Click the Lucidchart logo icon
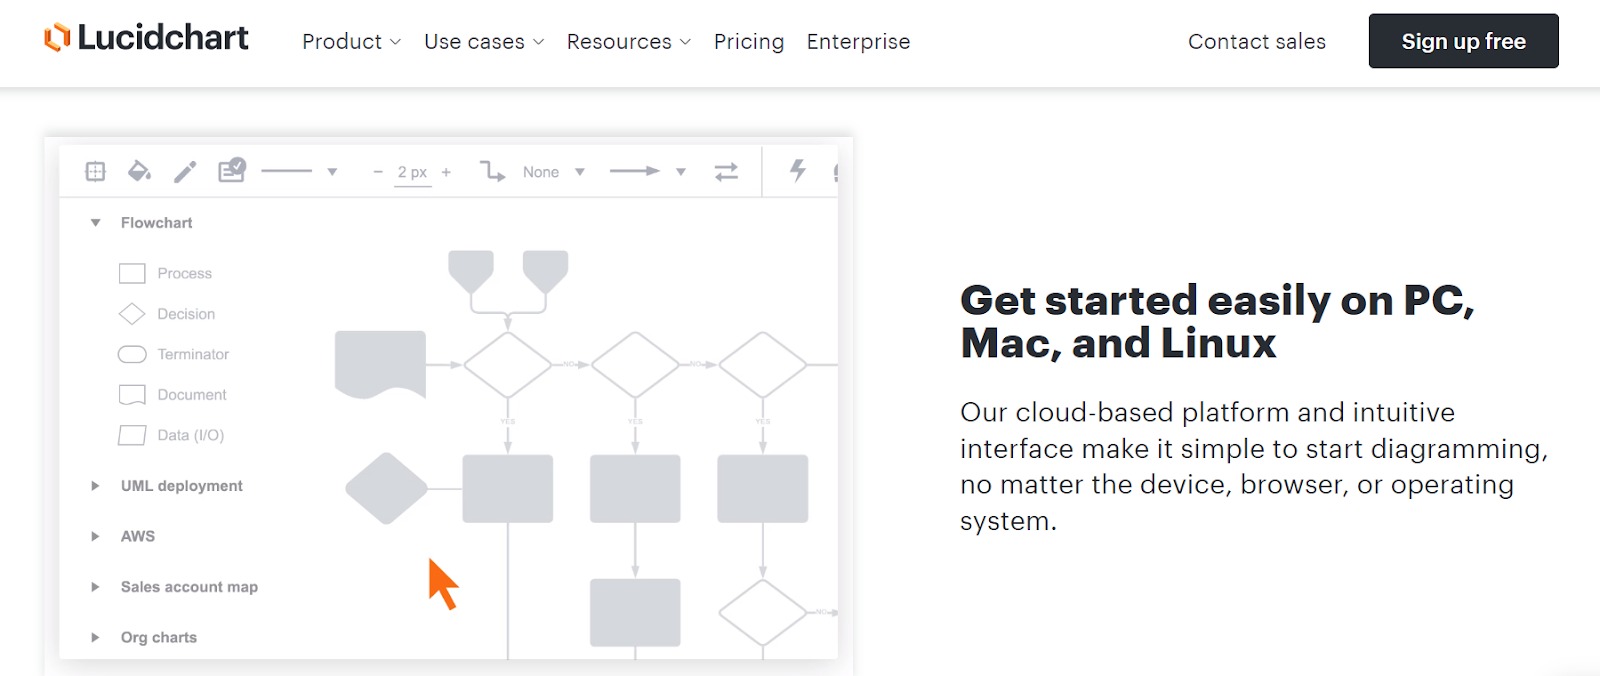The width and height of the screenshot is (1600, 676). point(57,38)
